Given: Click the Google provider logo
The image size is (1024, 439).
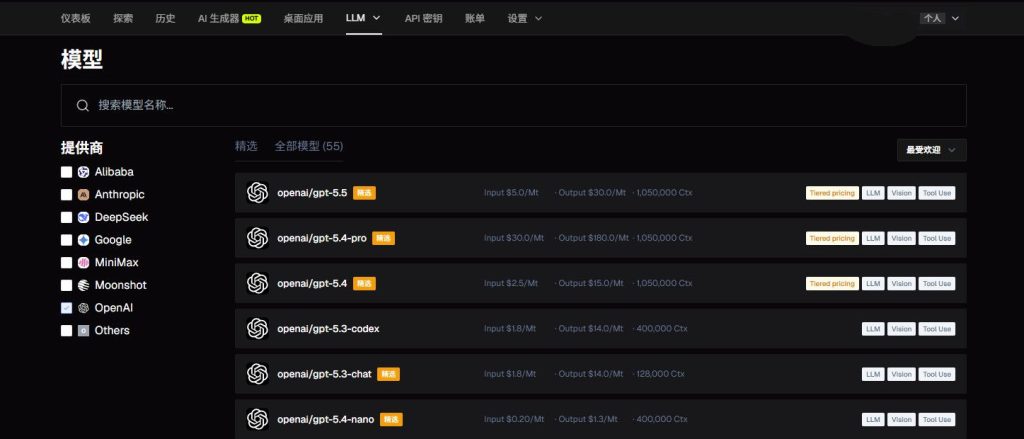Looking at the screenshot, I should click(x=84, y=240).
